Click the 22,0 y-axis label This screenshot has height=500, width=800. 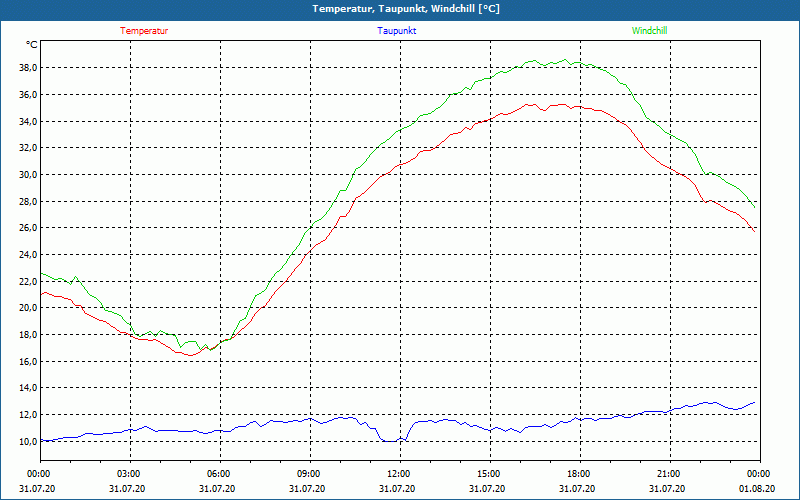tap(28, 281)
